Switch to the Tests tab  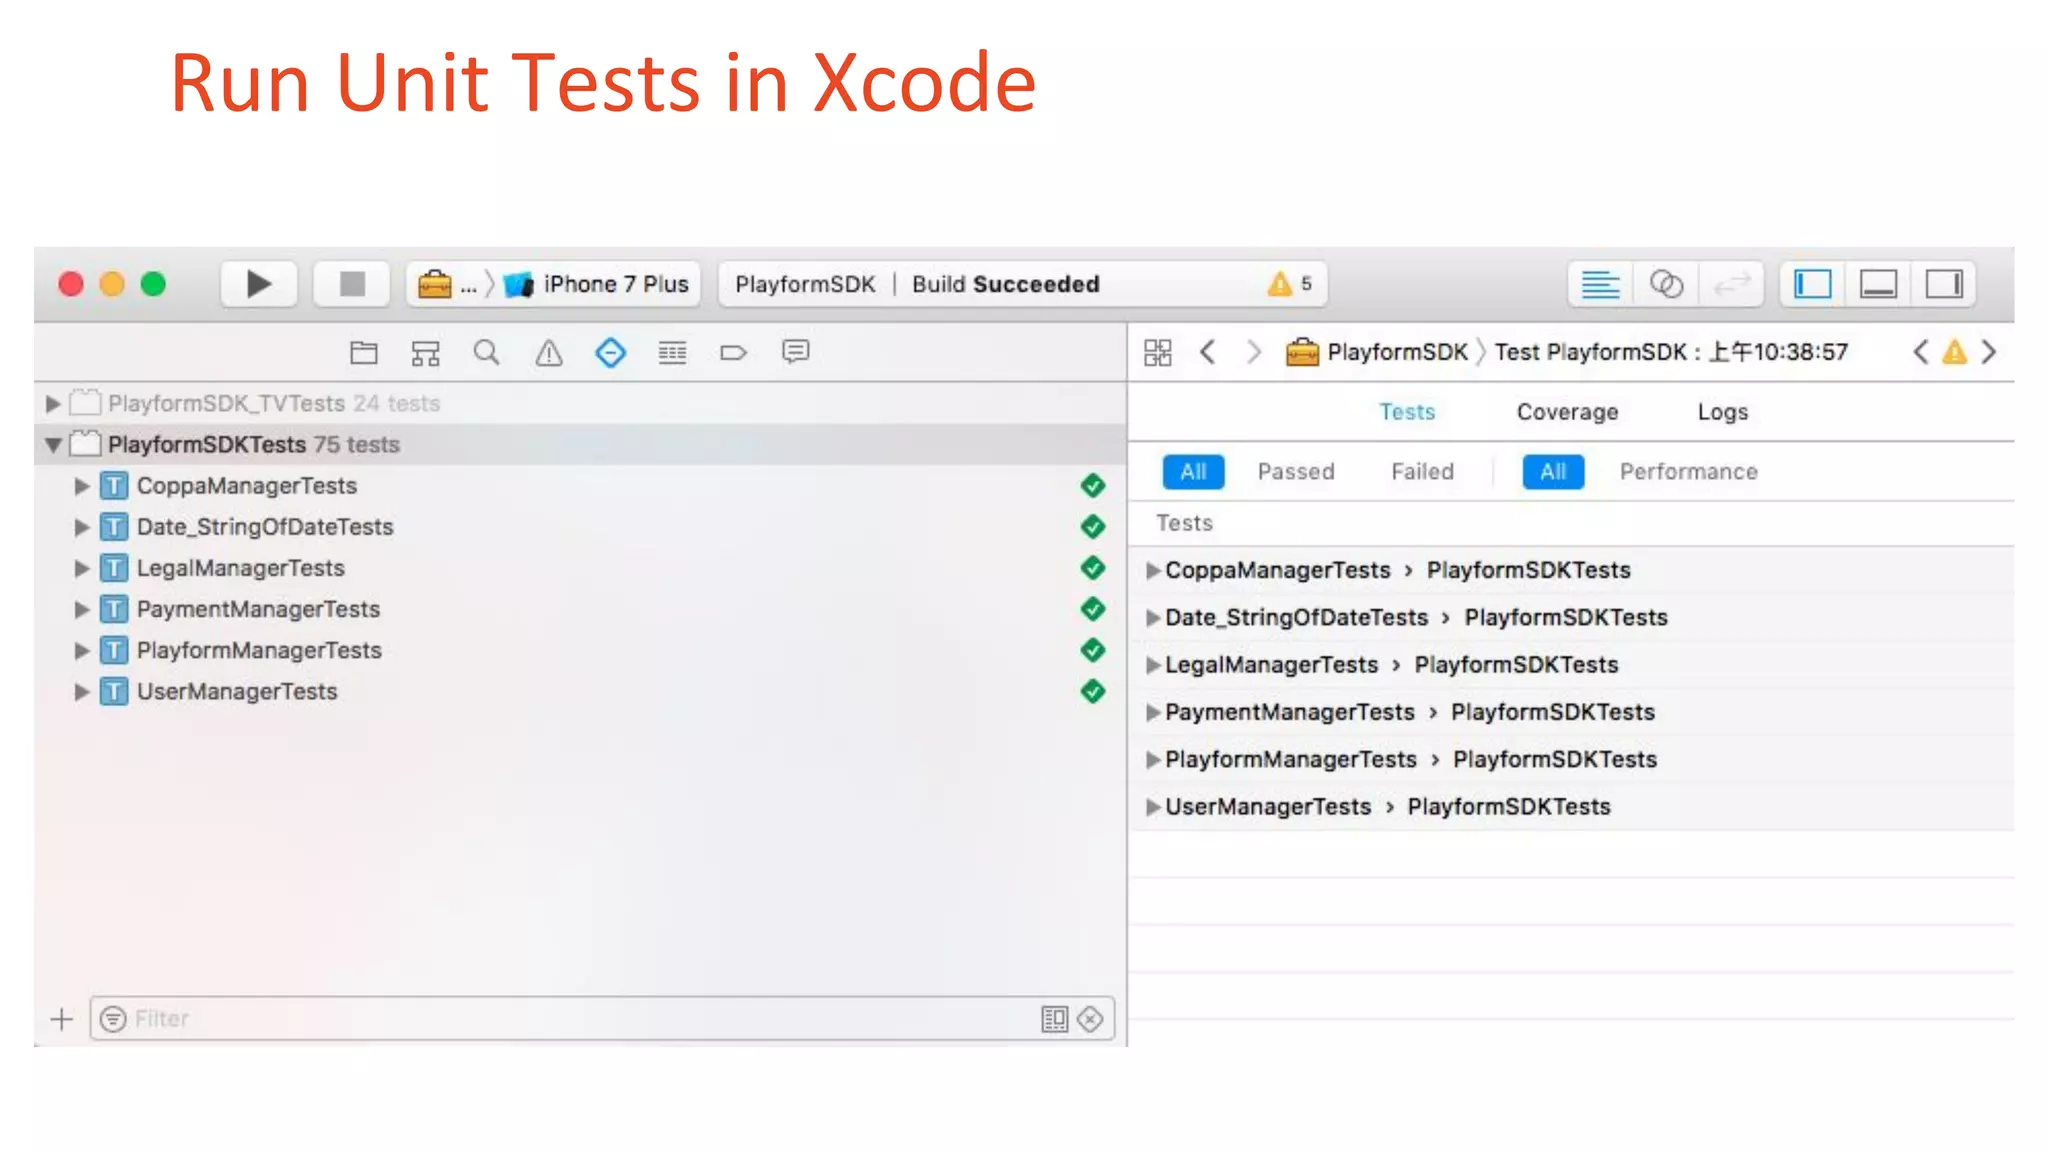1407,412
